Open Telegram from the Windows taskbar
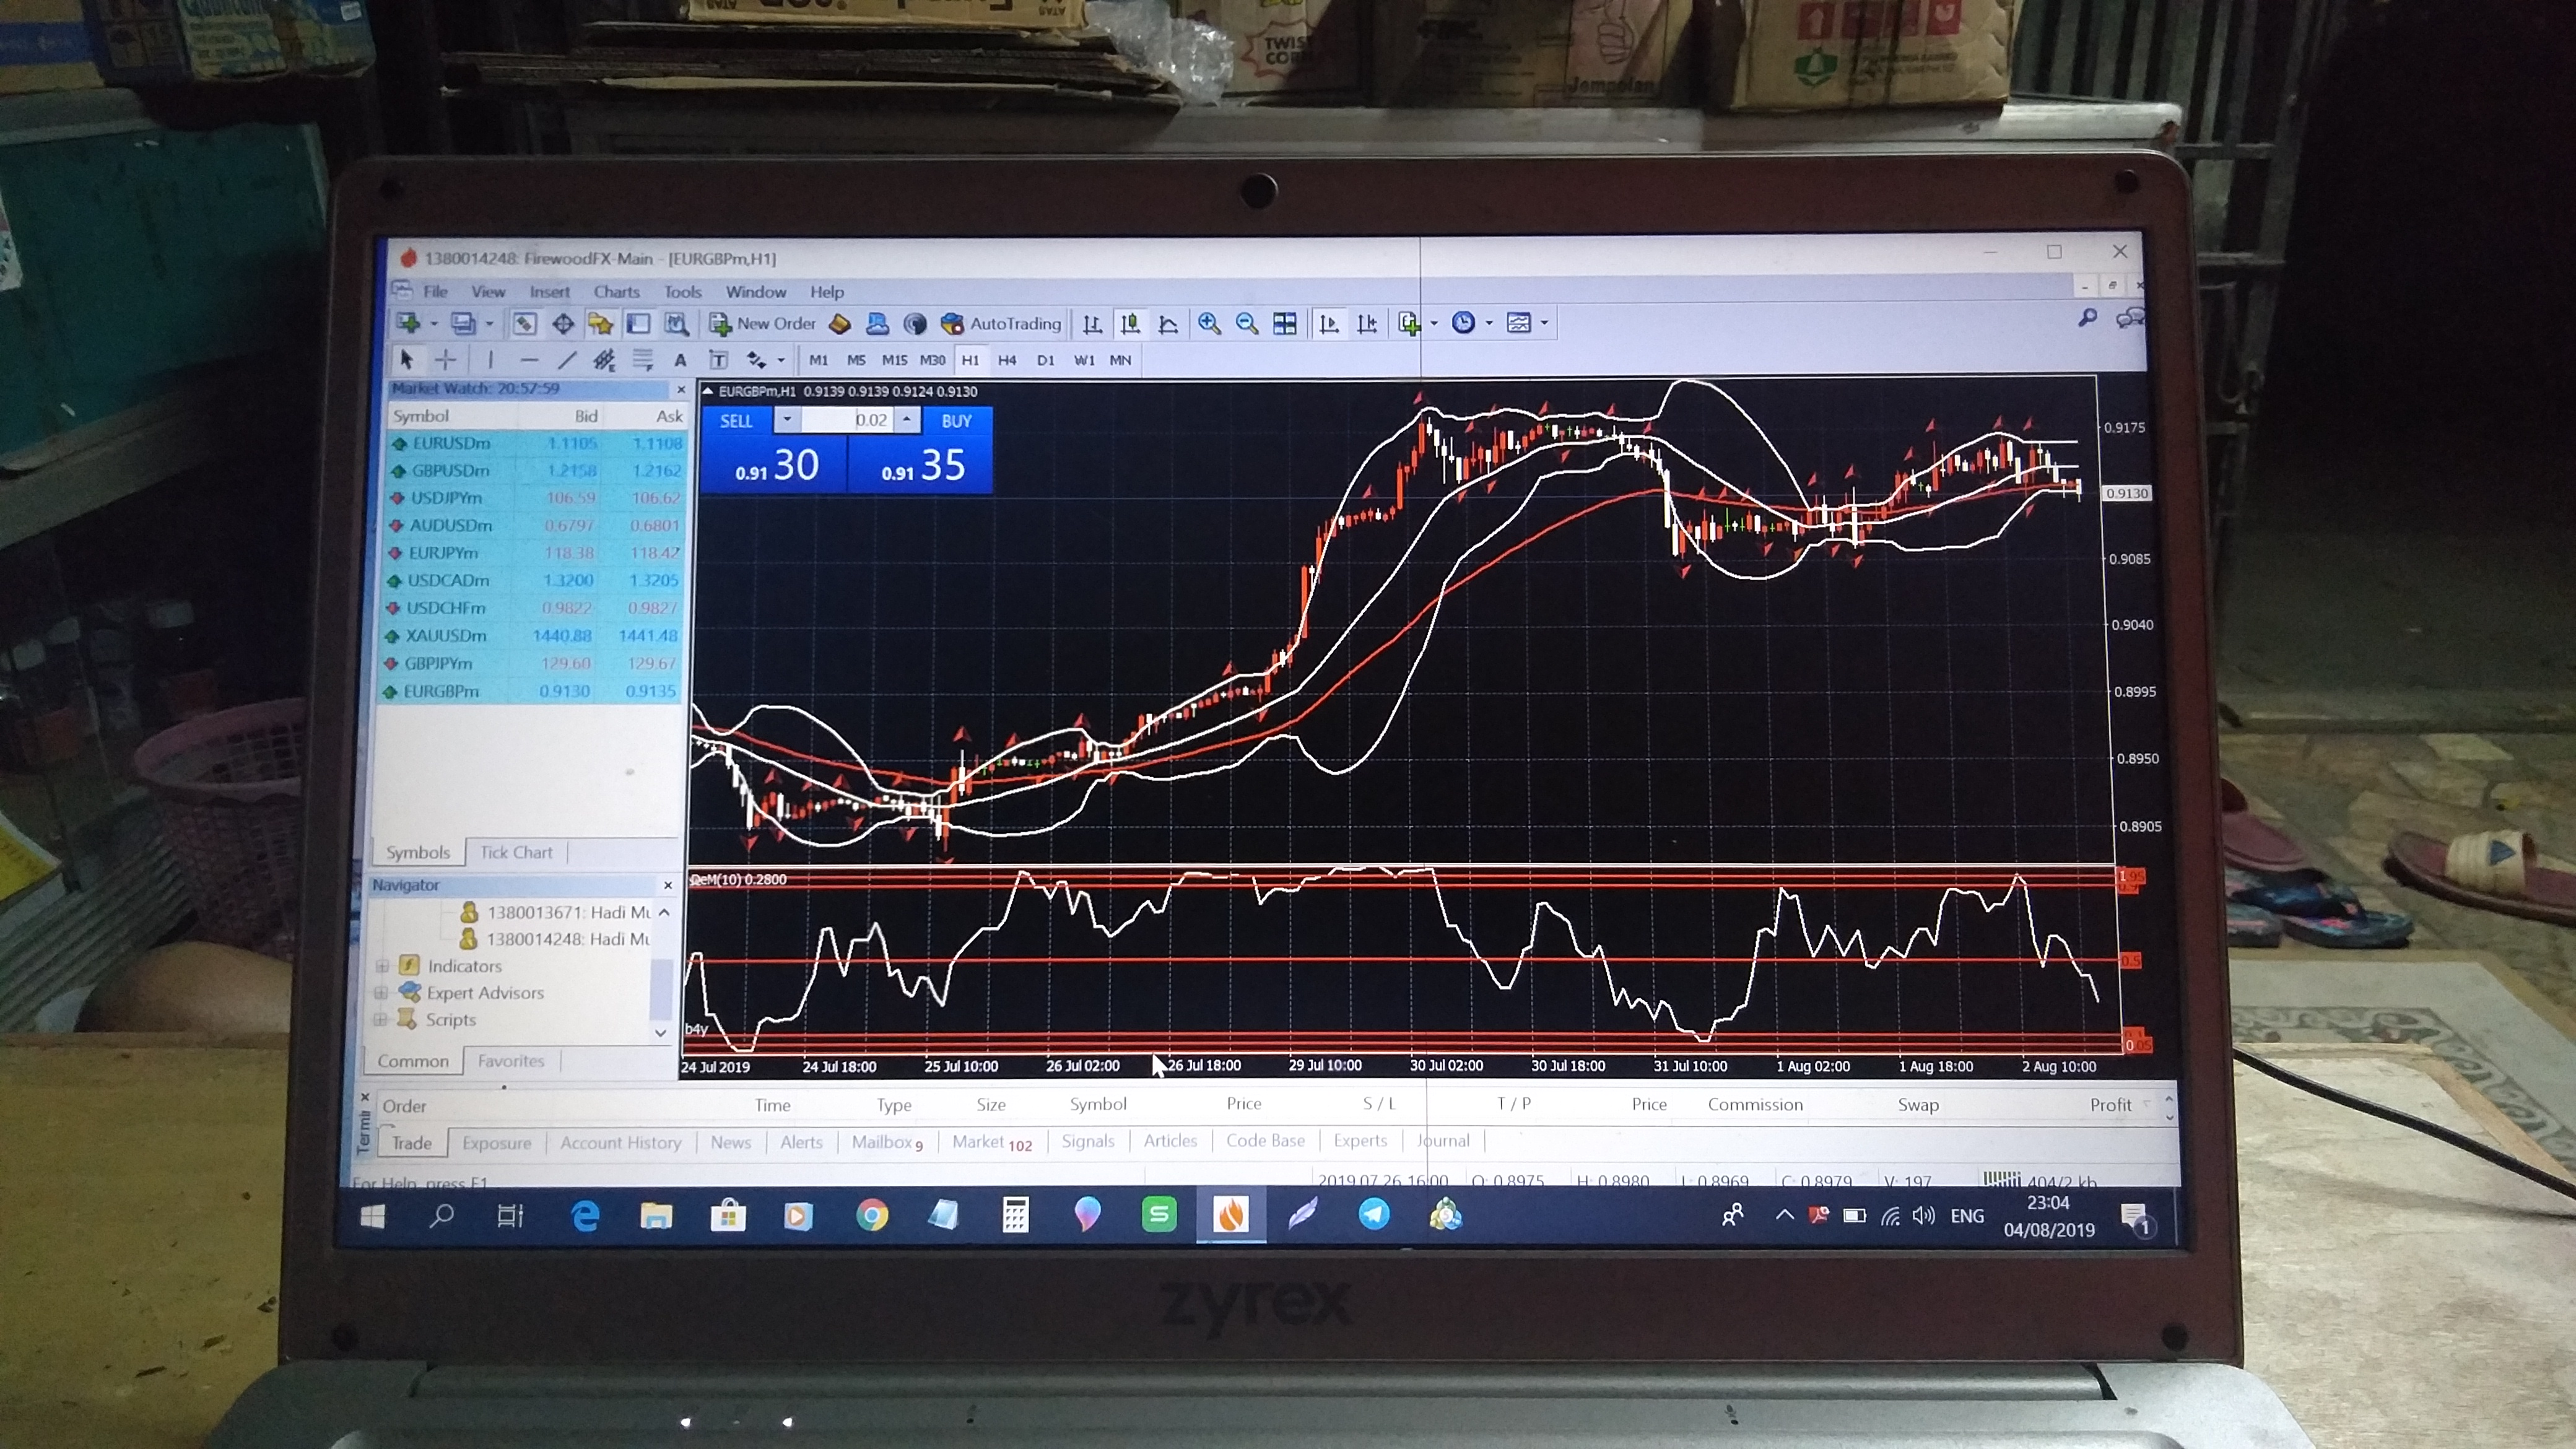This screenshot has width=2576, height=1449. click(x=1374, y=1215)
